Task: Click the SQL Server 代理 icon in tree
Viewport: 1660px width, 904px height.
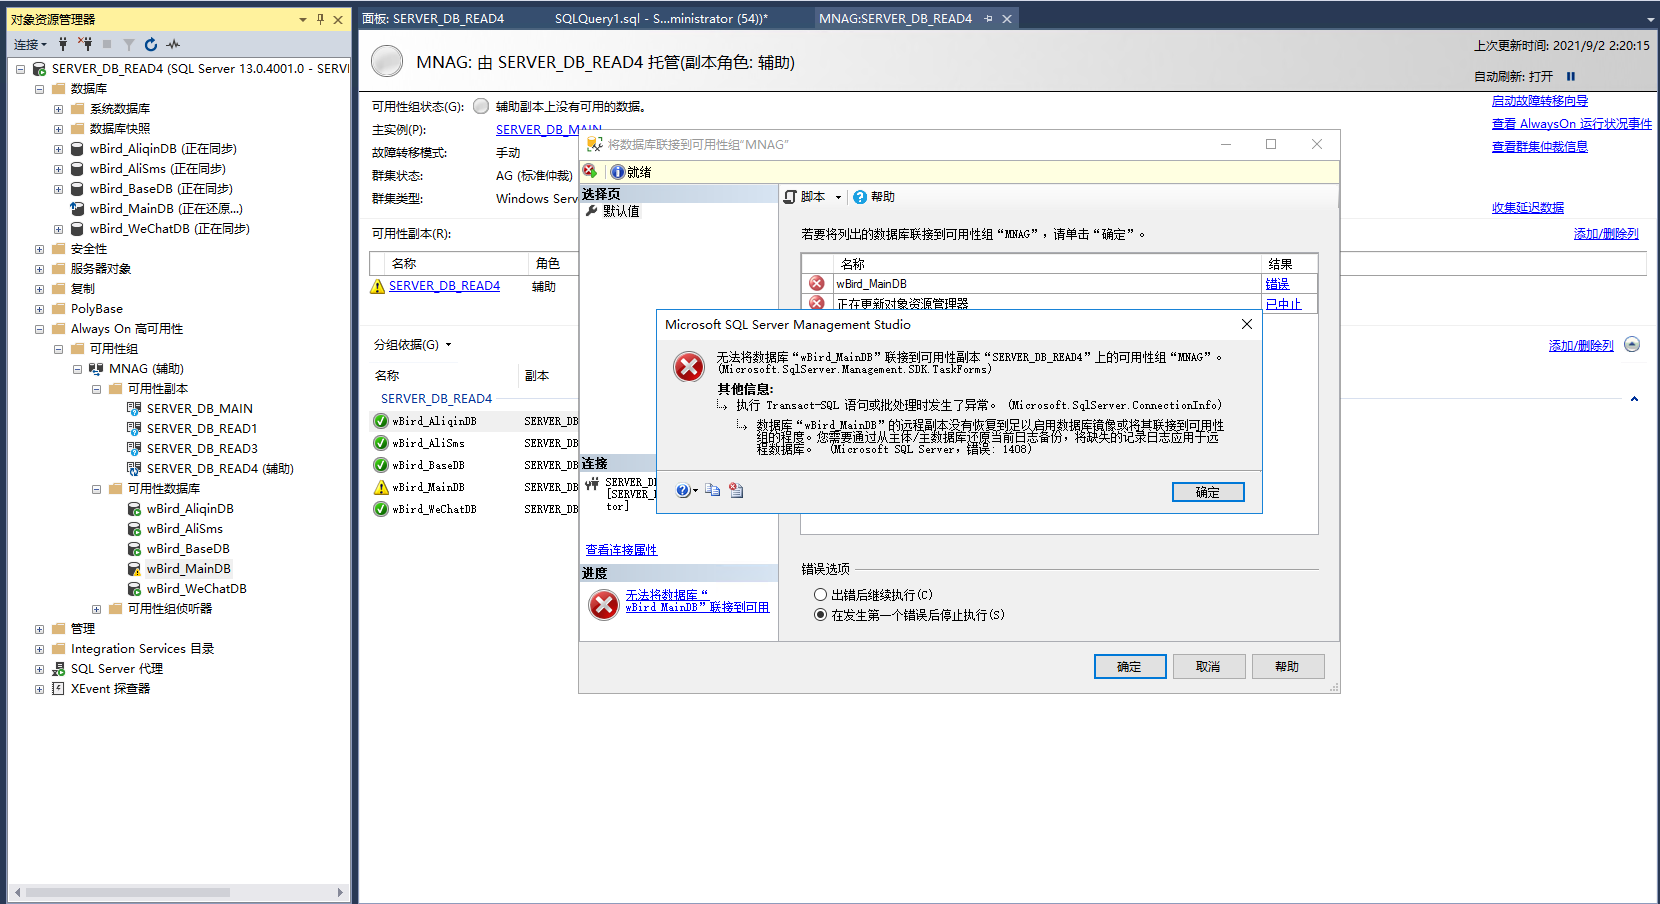Action: pos(58,669)
